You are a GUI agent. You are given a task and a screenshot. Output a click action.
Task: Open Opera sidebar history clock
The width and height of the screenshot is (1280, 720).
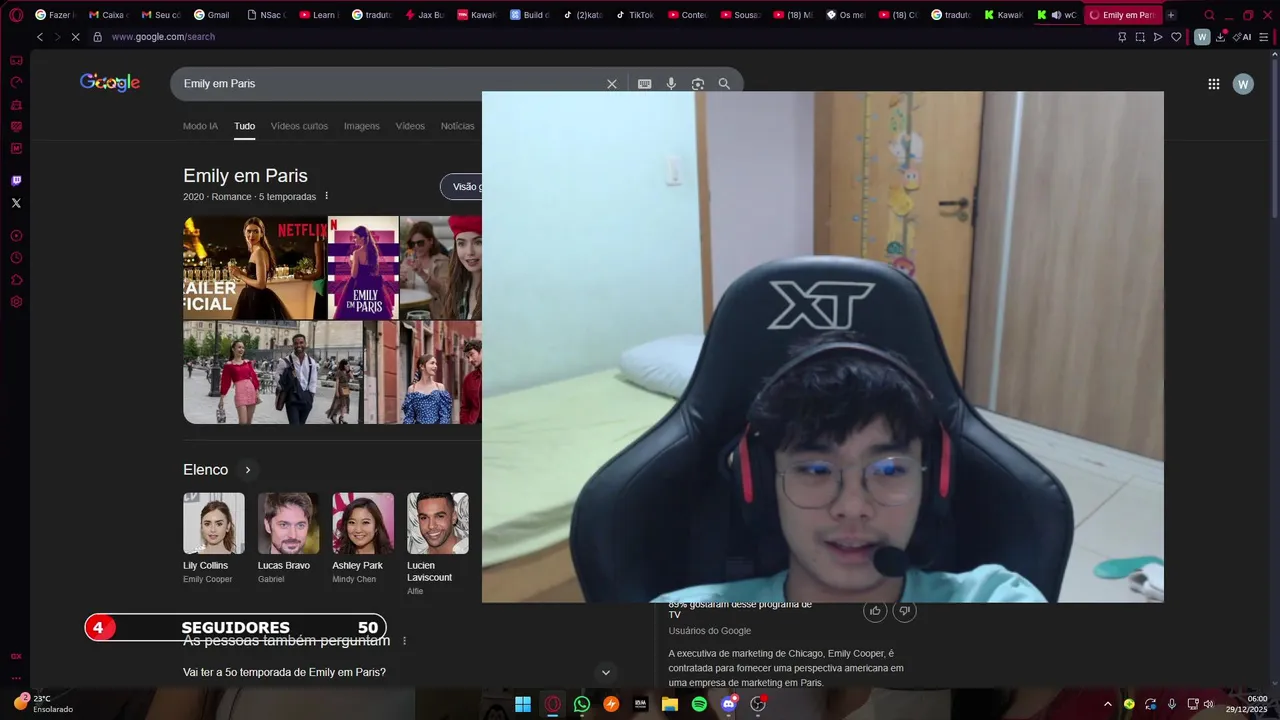click(16, 258)
